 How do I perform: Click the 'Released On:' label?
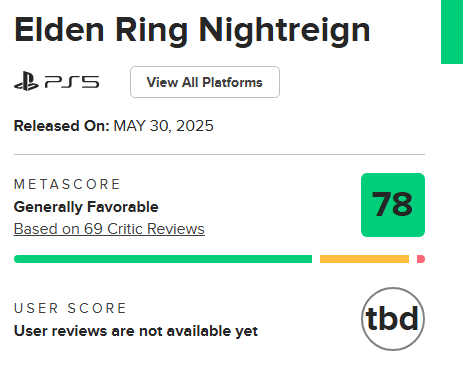tap(62, 126)
